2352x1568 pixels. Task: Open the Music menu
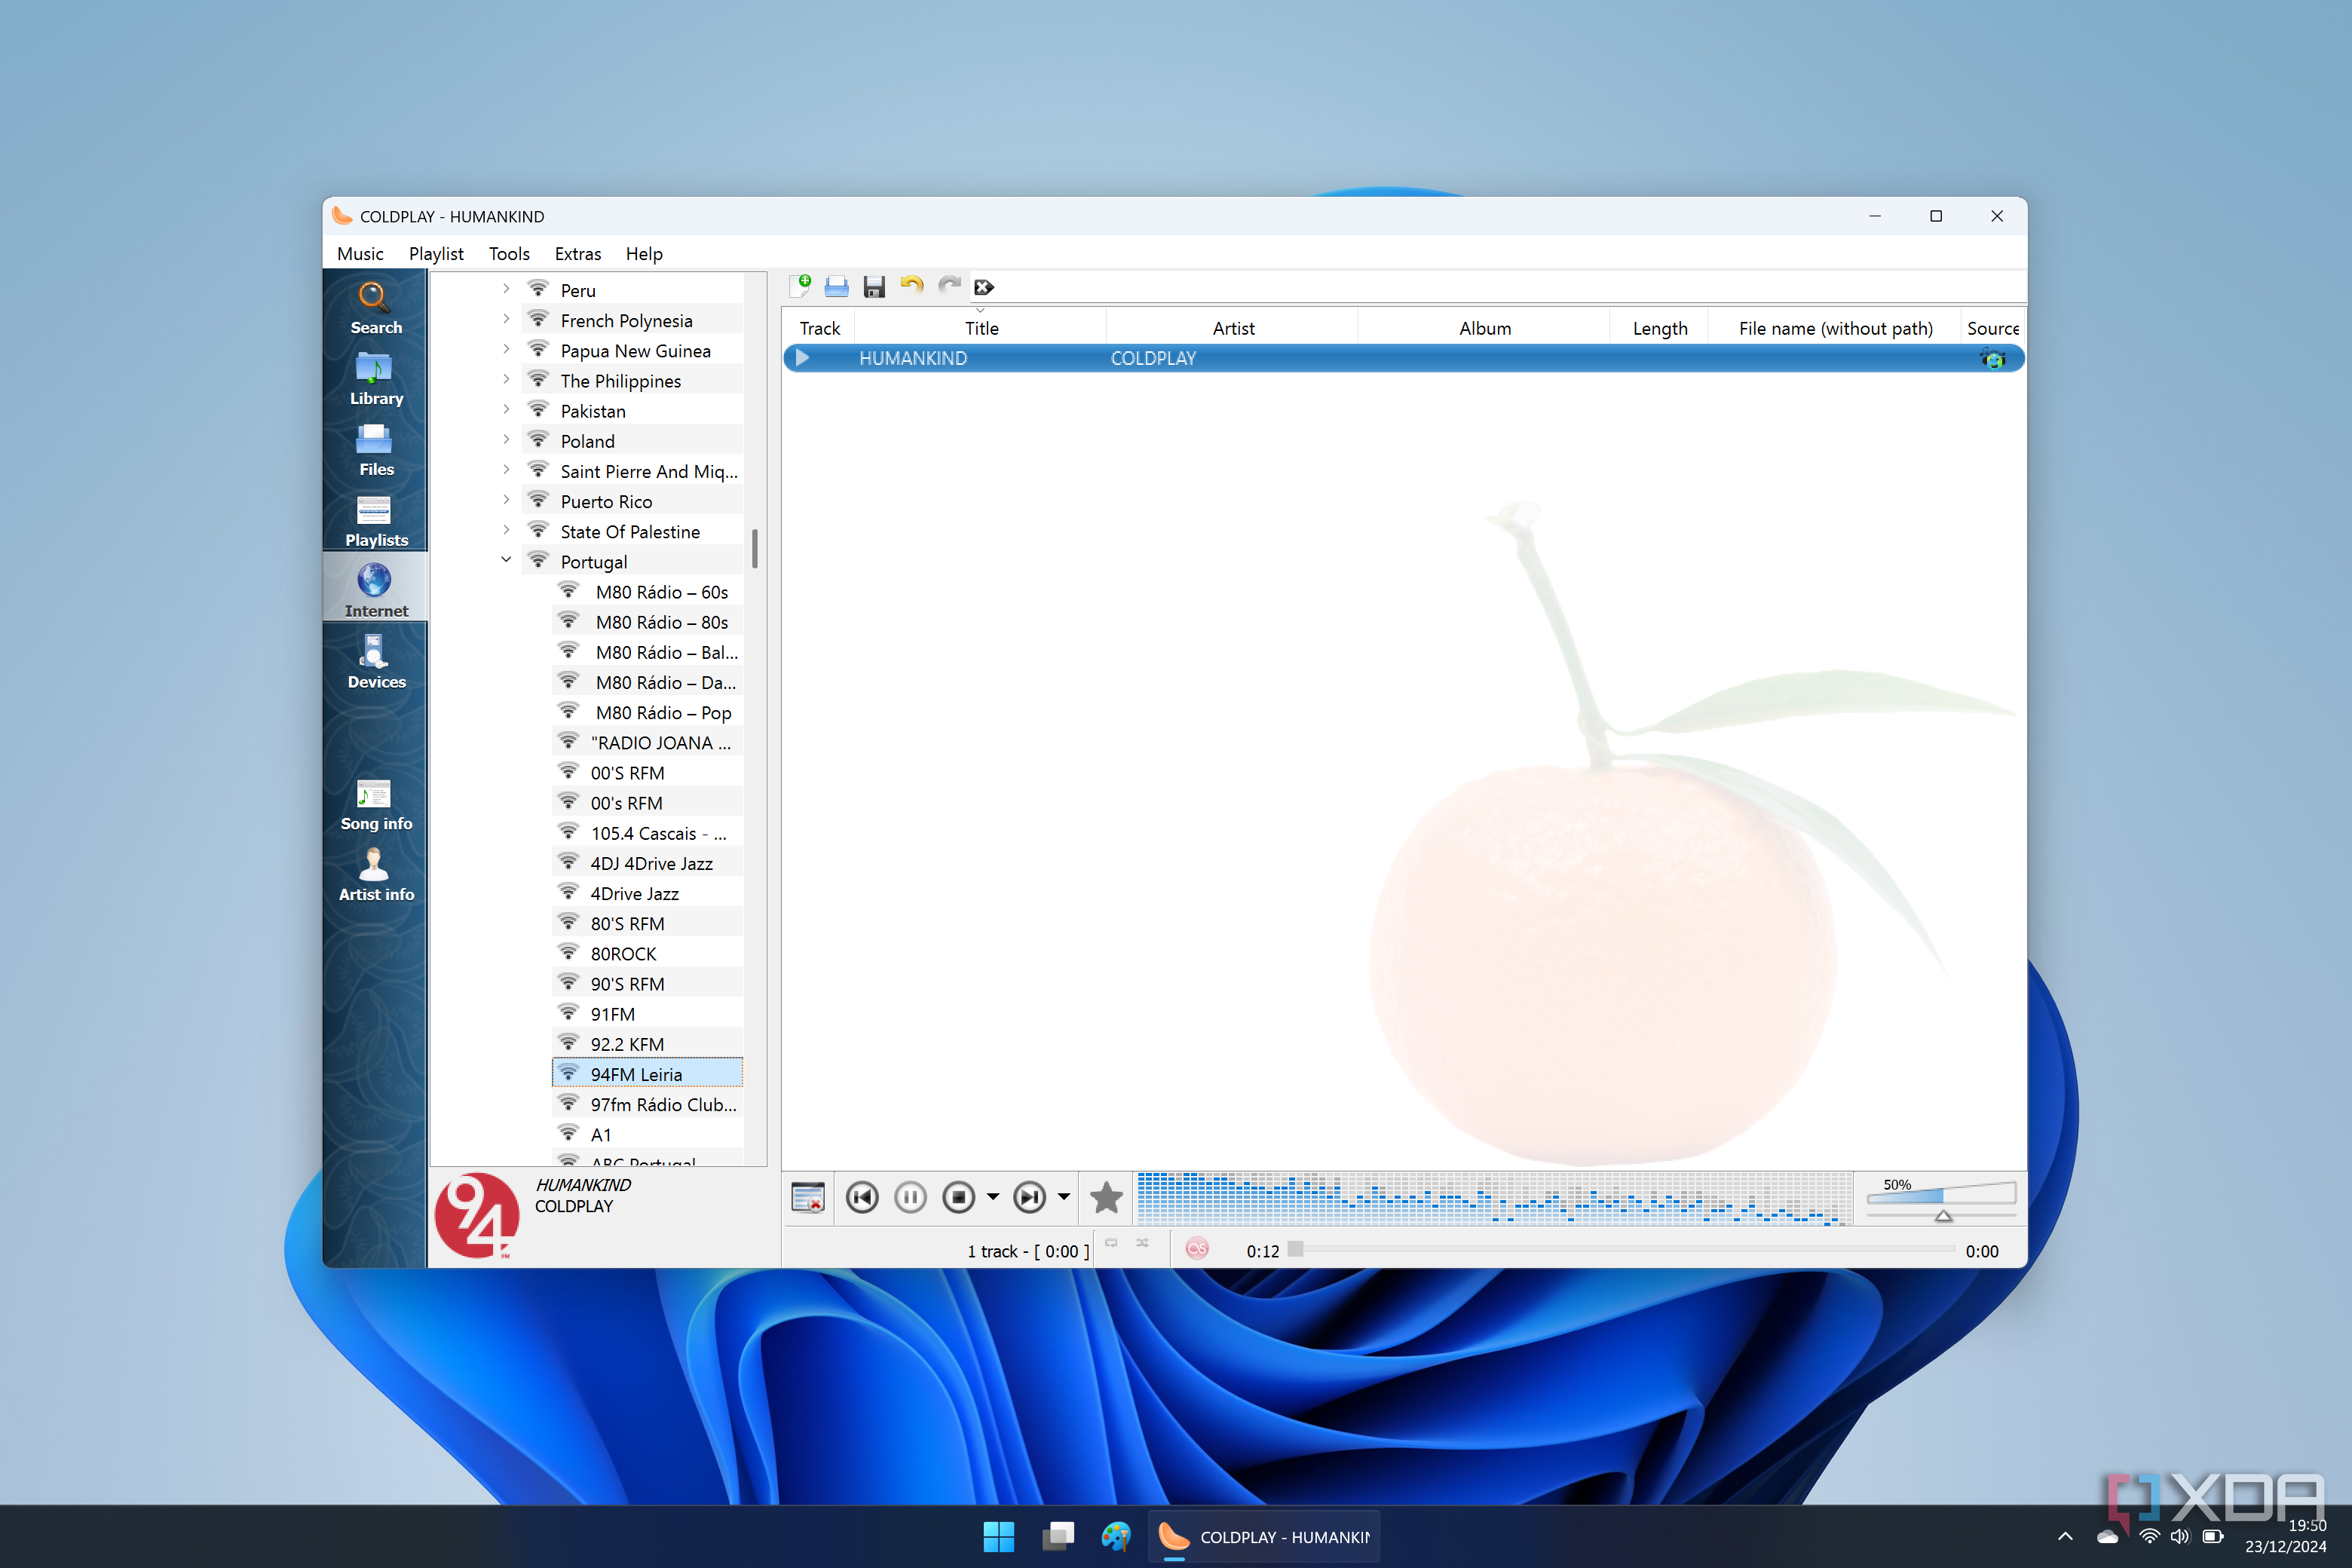pos(360,254)
